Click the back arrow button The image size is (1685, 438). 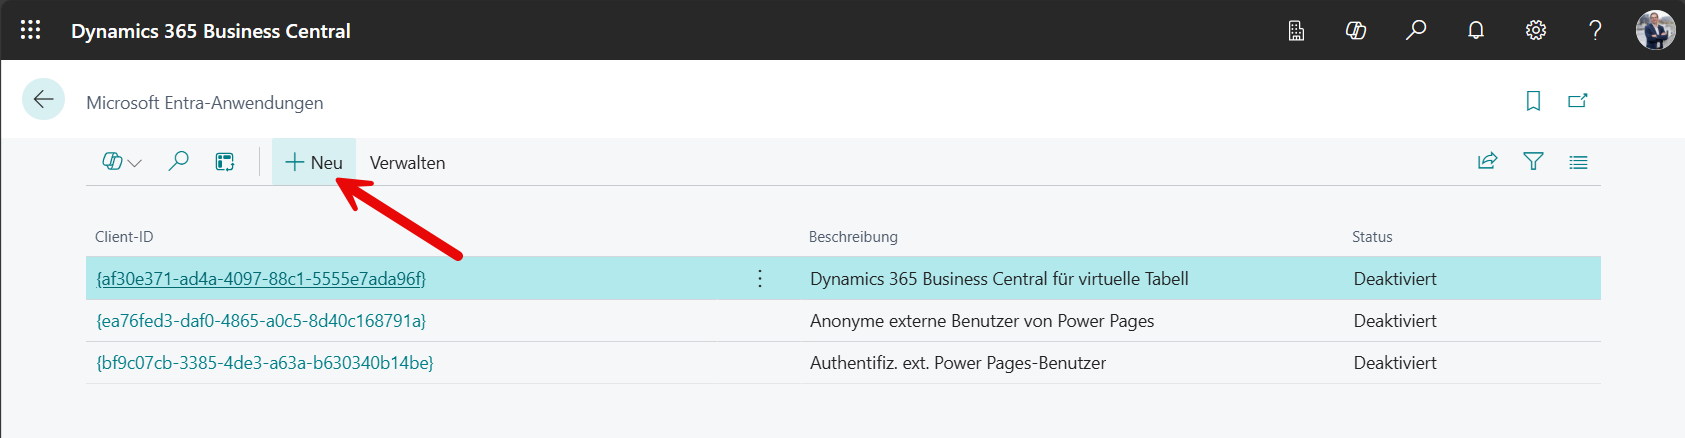coord(43,99)
